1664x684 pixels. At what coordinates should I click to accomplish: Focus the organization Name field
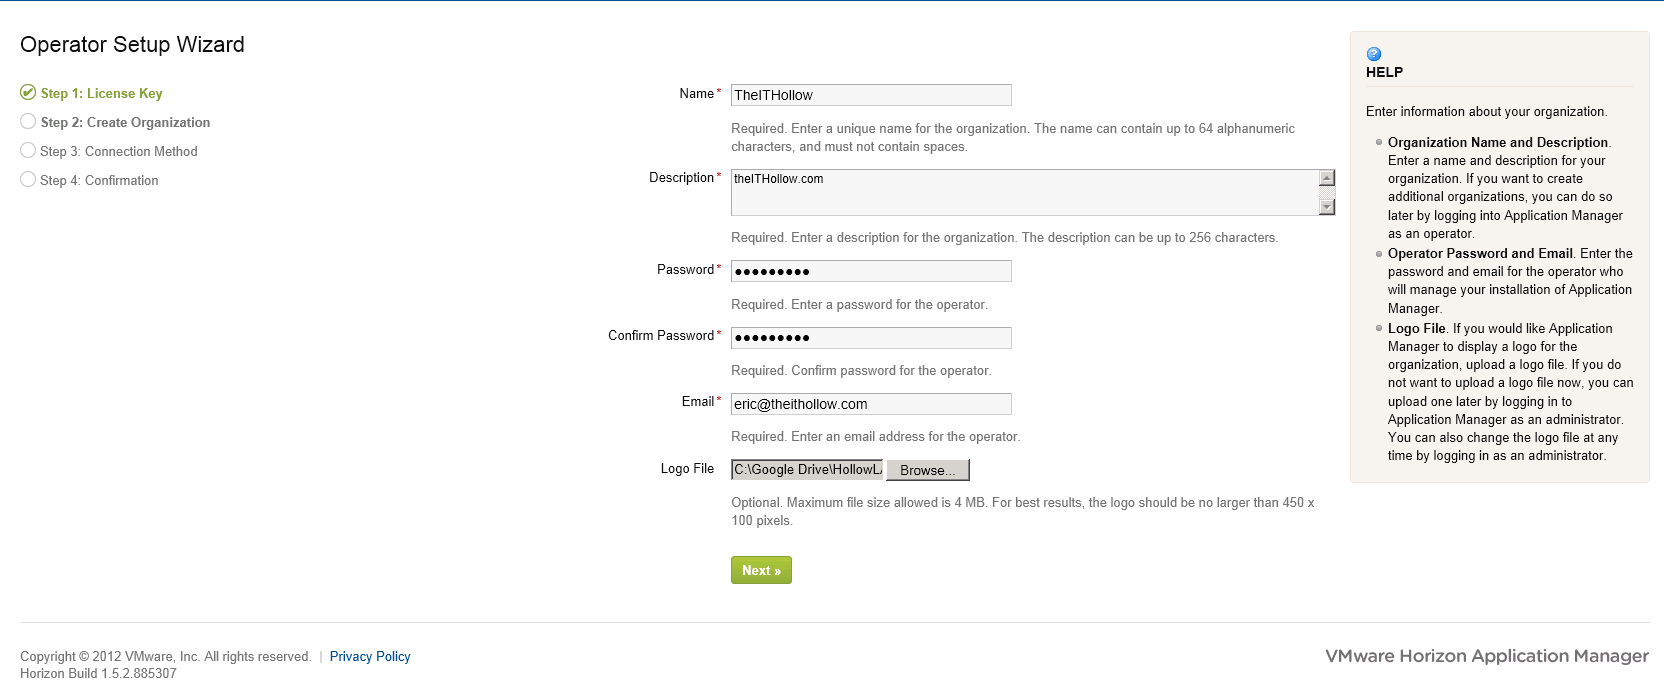pyautogui.click(x=870, y=95)
